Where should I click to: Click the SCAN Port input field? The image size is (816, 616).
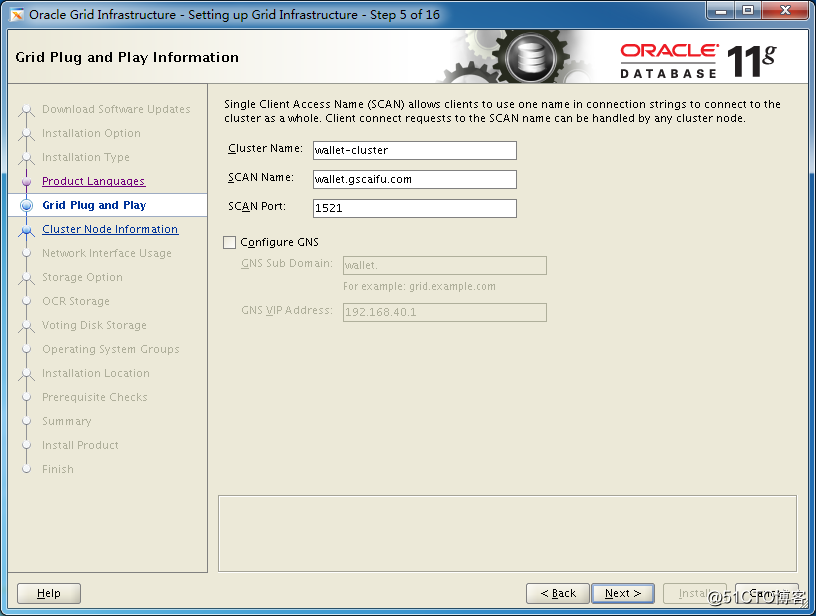point(415,208)
